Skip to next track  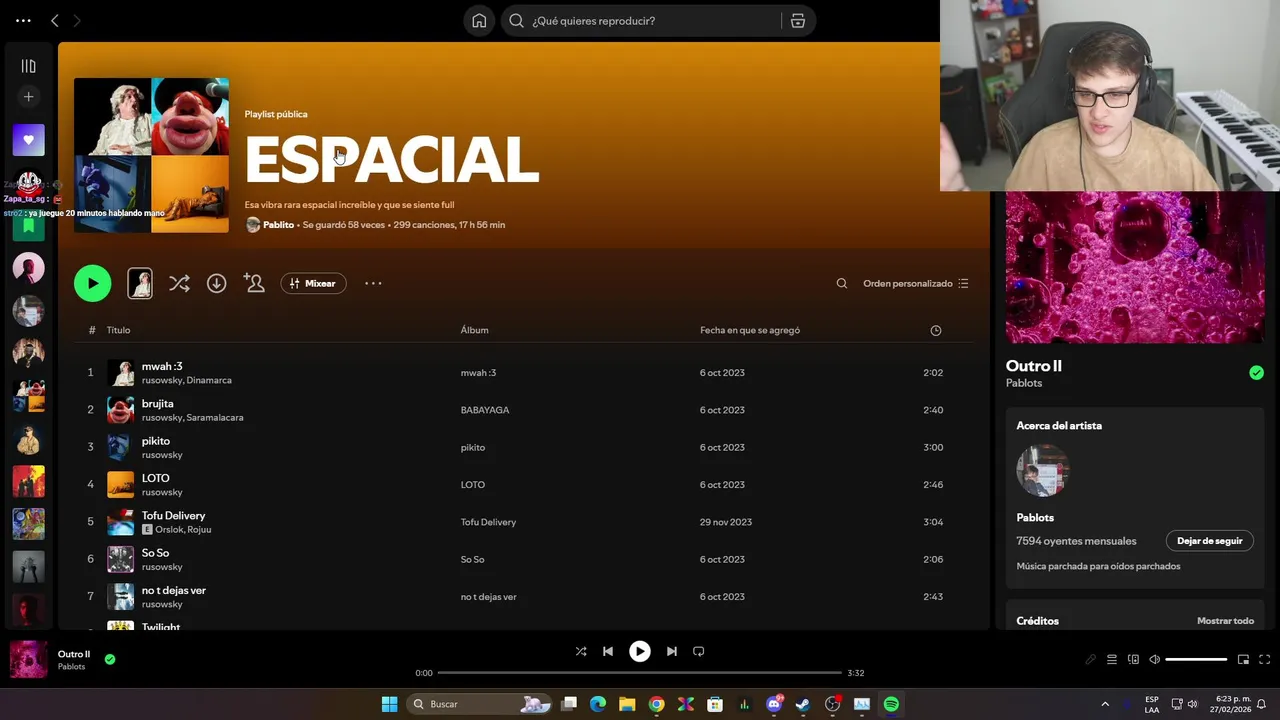pos(672,651)
